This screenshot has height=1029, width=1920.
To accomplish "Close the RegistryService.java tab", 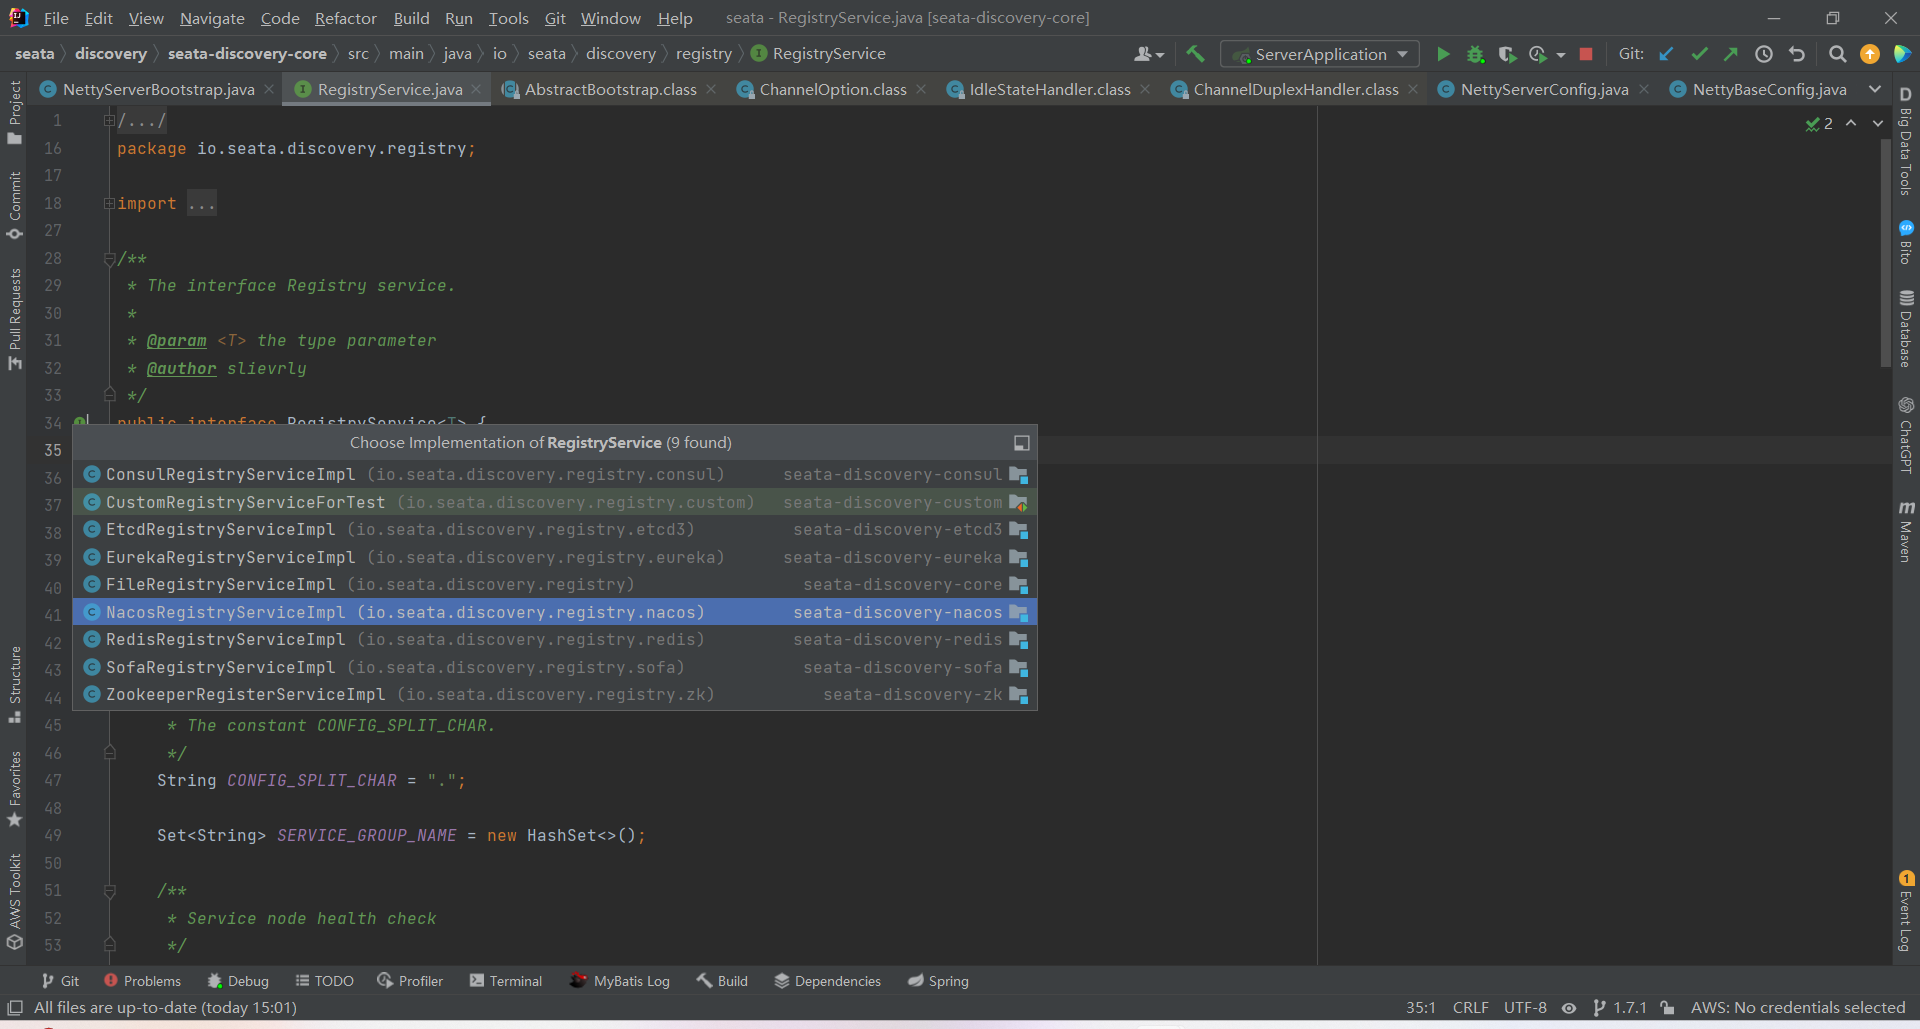I will click(476, 89).
